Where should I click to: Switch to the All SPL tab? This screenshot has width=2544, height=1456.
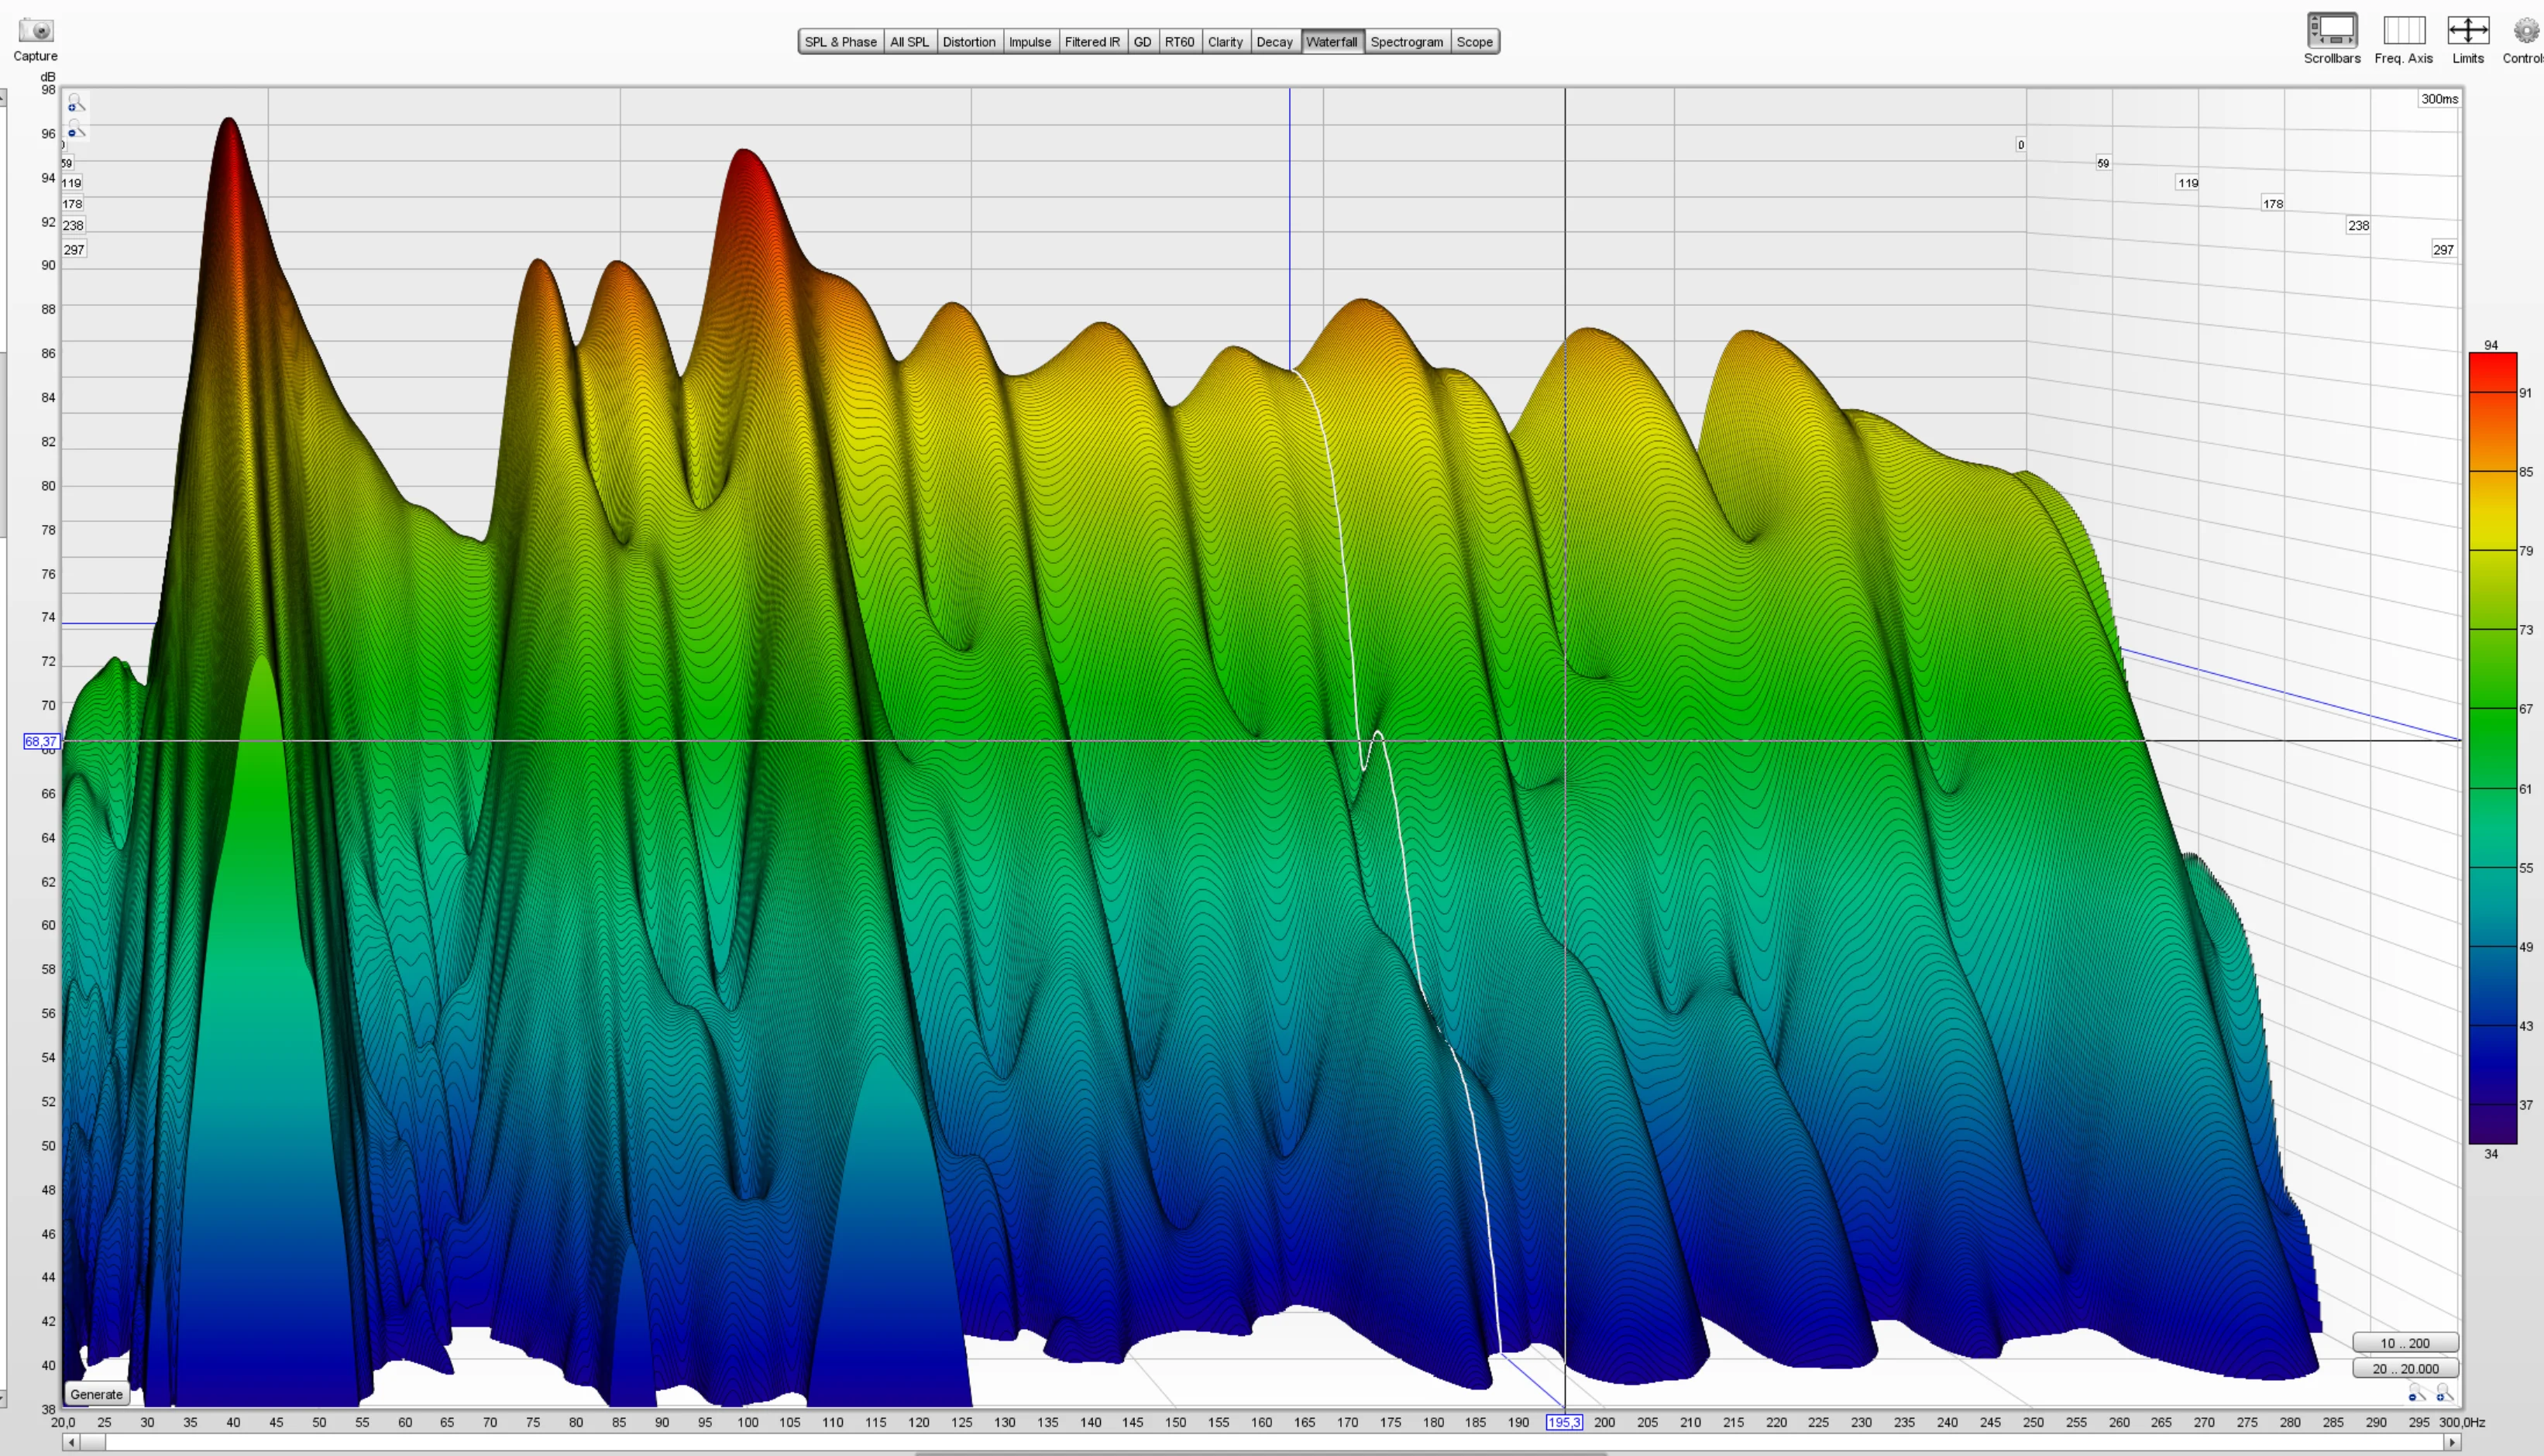(909, 42)
